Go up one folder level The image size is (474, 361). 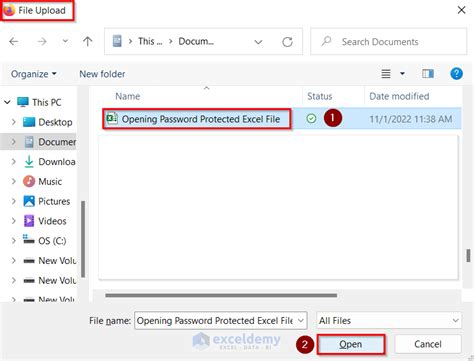88,41
